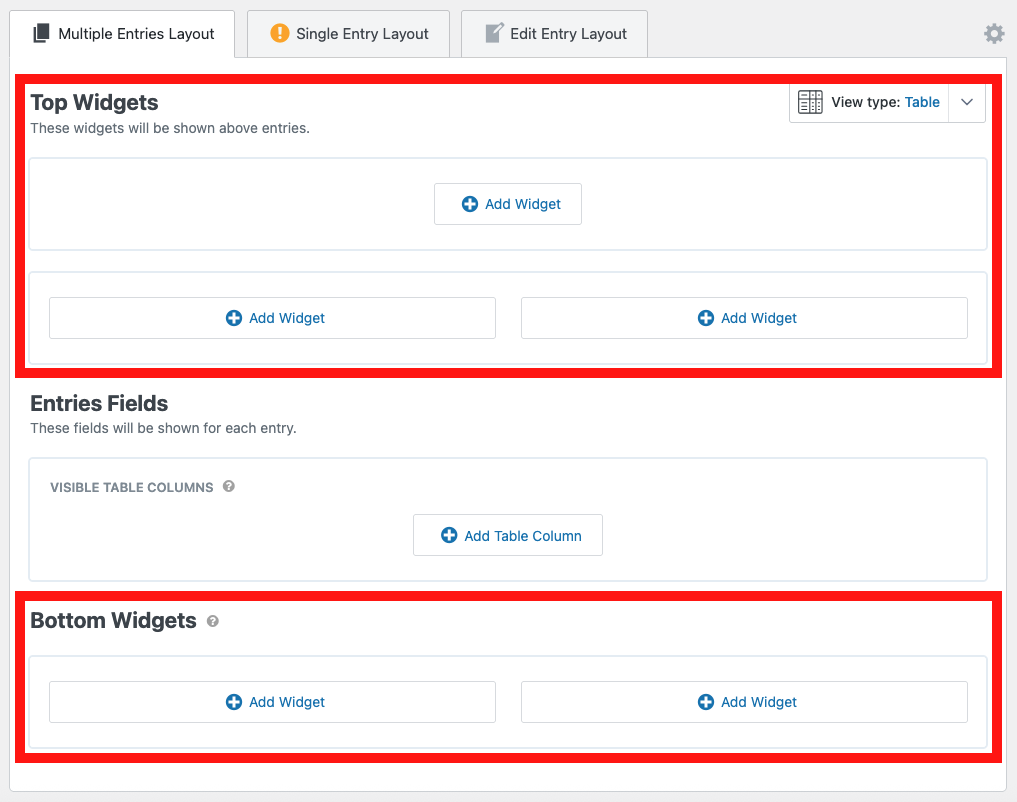This screenshot has width=1017, height=802.
Task: Click the help icon beside Bottom Widgets heading
Action: (x=211, y=621)
